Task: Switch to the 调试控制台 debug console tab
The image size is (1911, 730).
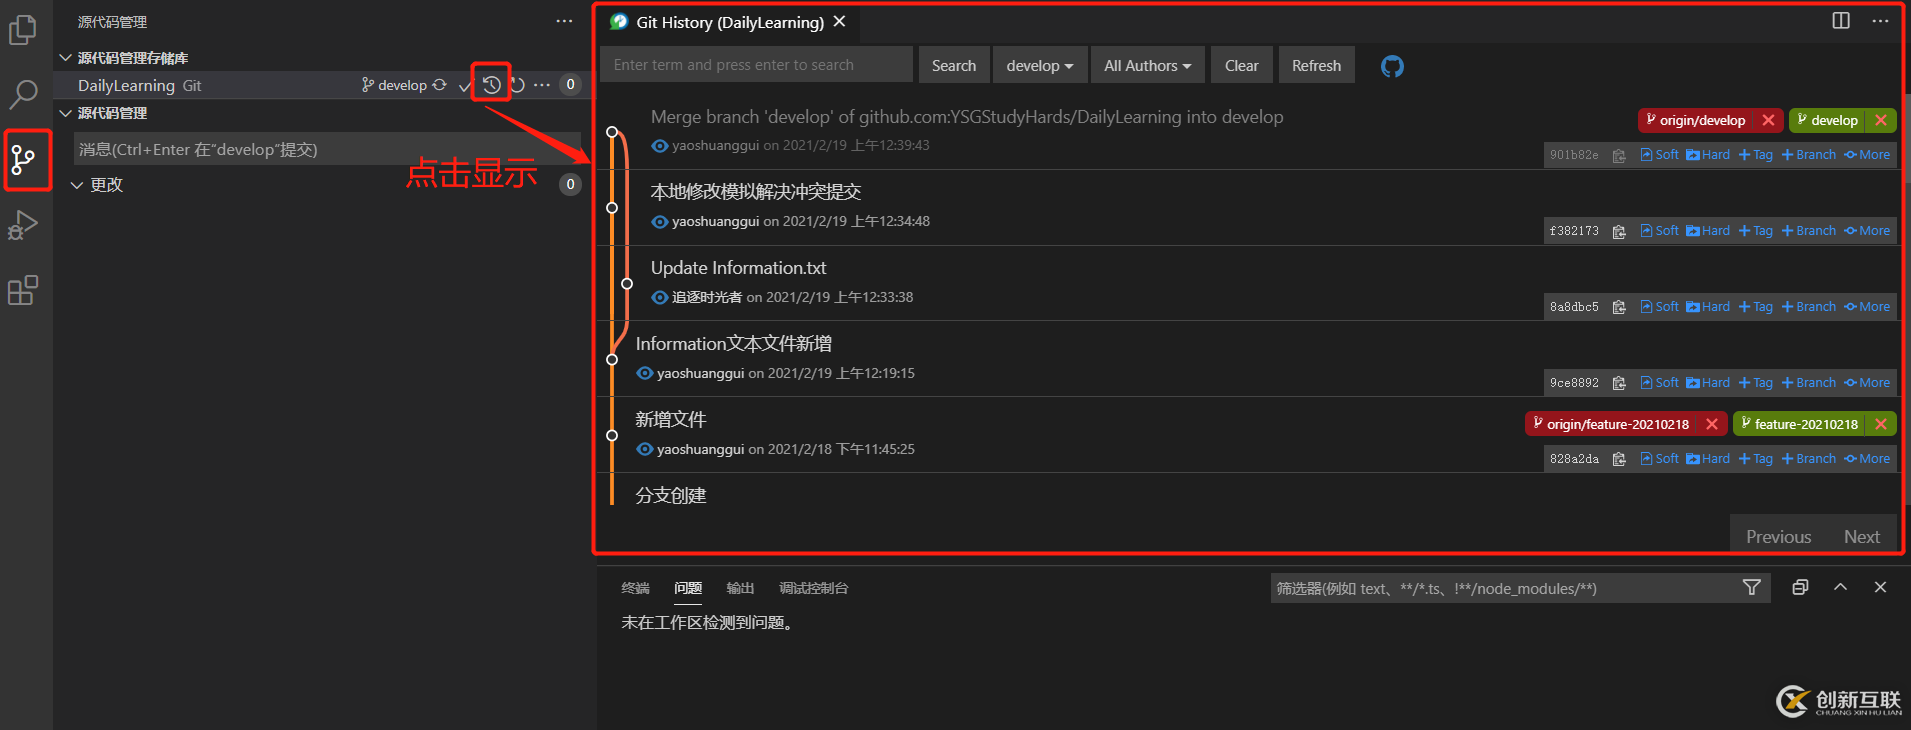Action: [814, 588]
